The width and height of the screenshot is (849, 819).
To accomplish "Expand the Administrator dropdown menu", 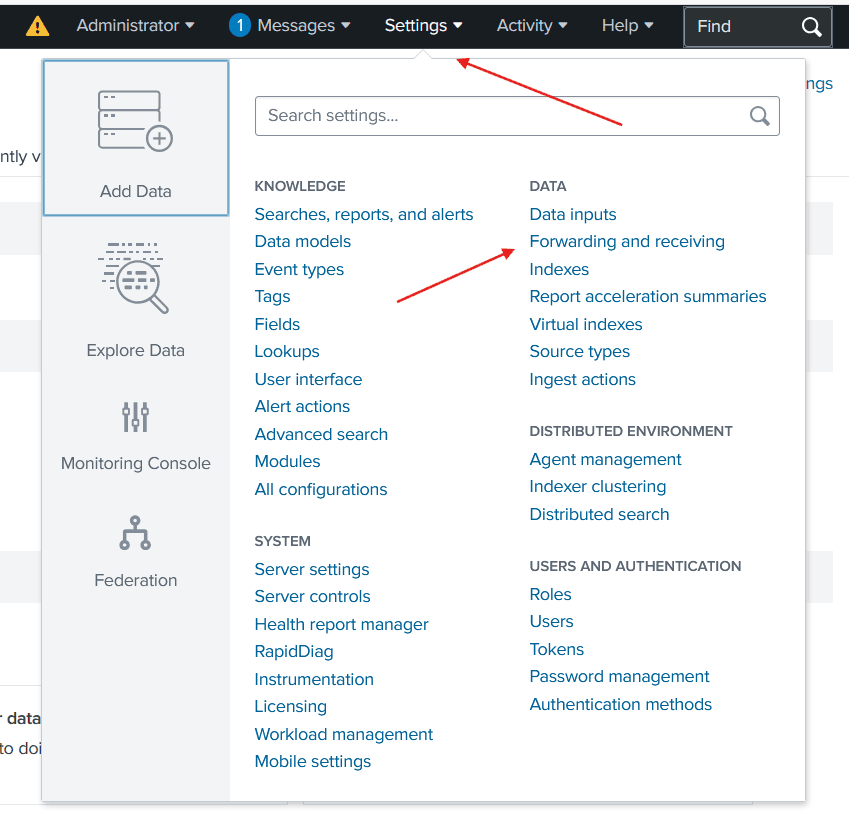I will point(135,26).
